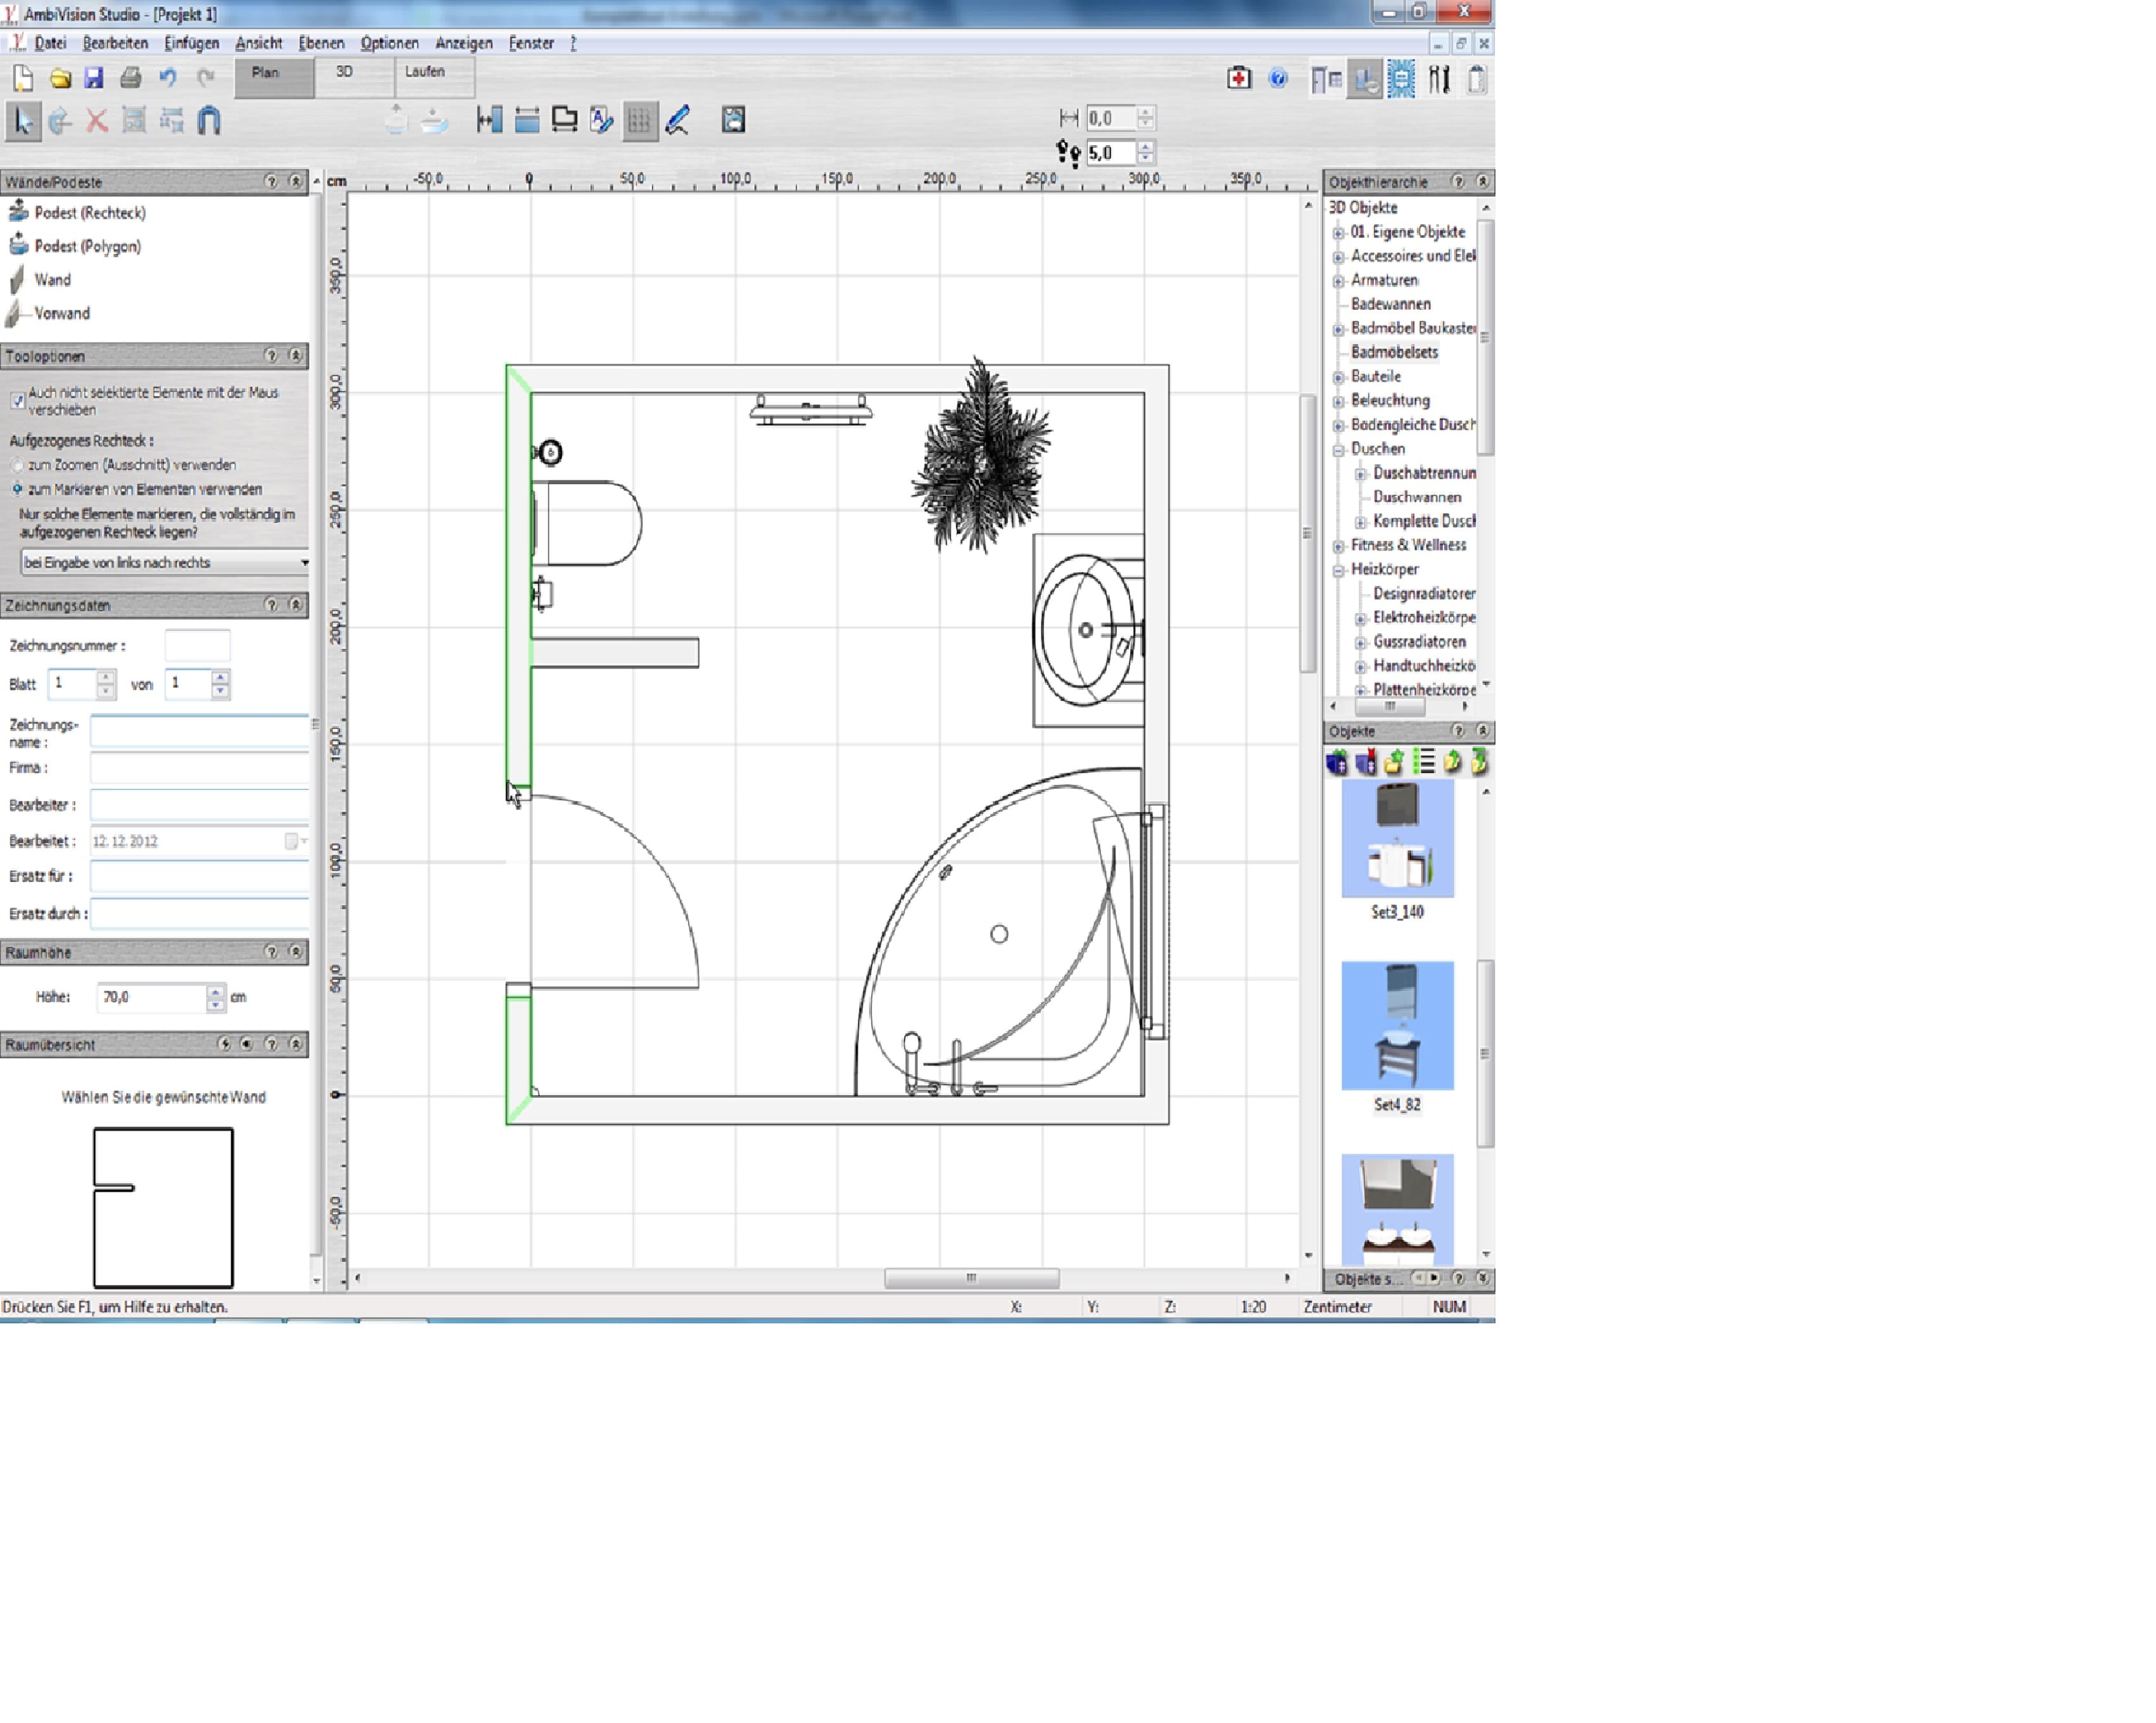Activate the selection arrow tool

pos(22,121)
